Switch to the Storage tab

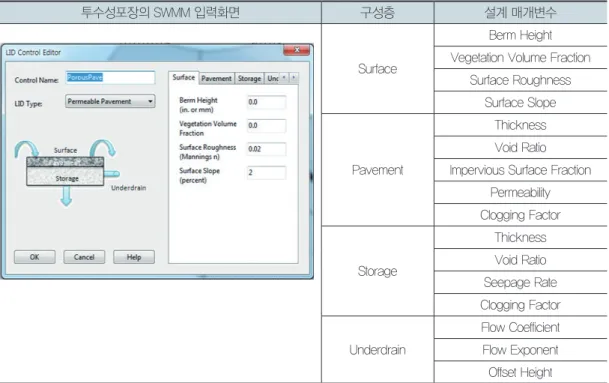(249, 78)
